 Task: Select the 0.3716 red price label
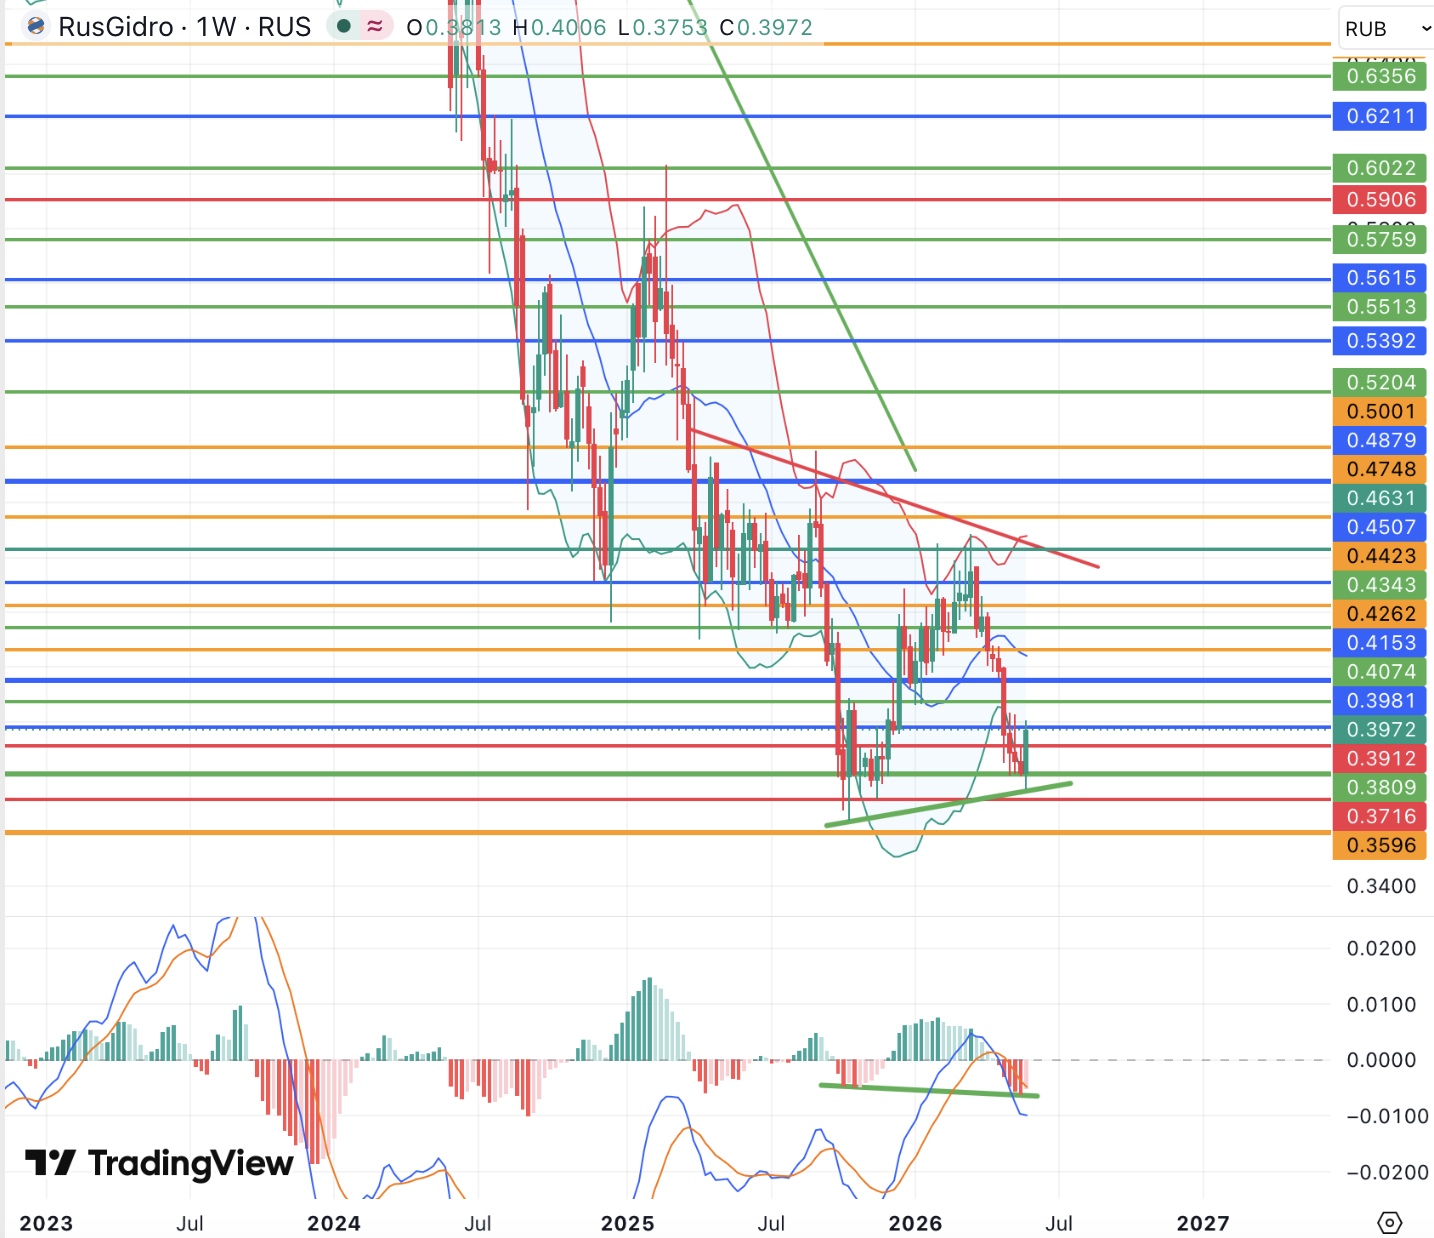[1381, 817]
